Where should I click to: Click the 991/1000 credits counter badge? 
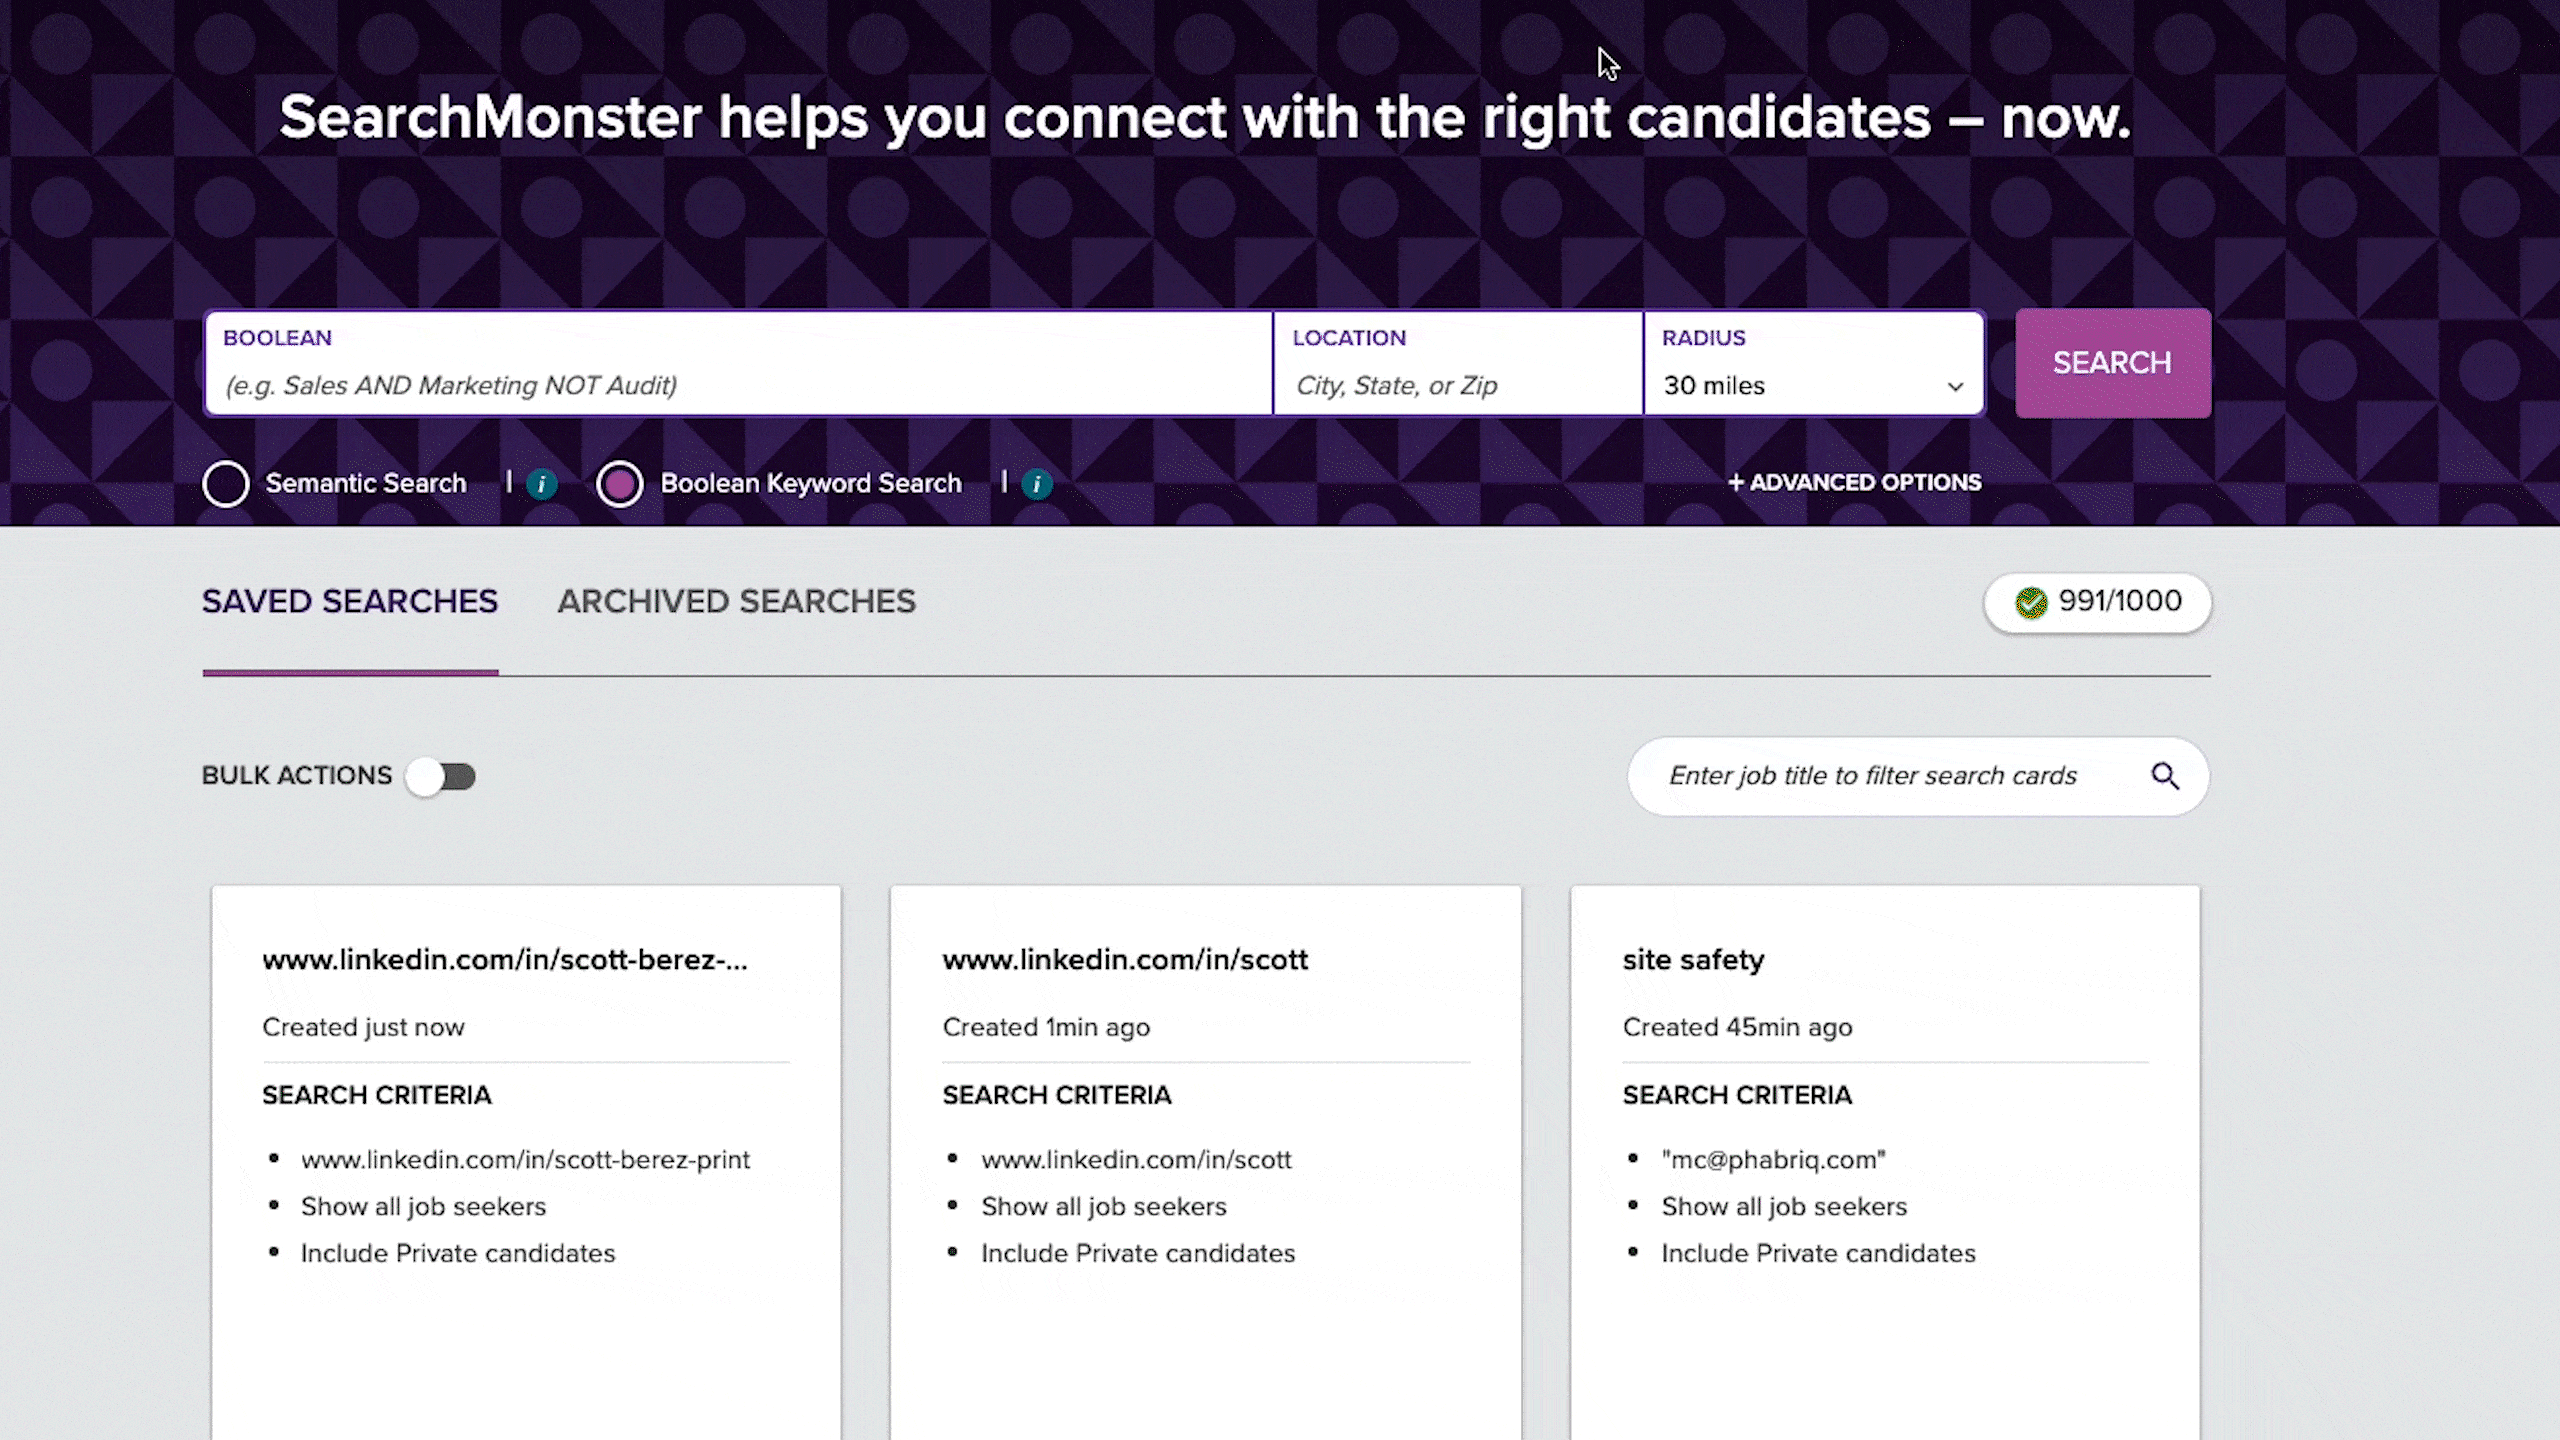click(2098, 602)
